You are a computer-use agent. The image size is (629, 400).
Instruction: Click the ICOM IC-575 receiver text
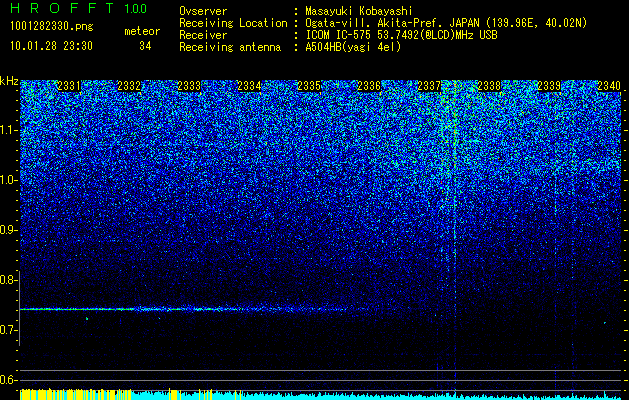click(x=401, y=35)
